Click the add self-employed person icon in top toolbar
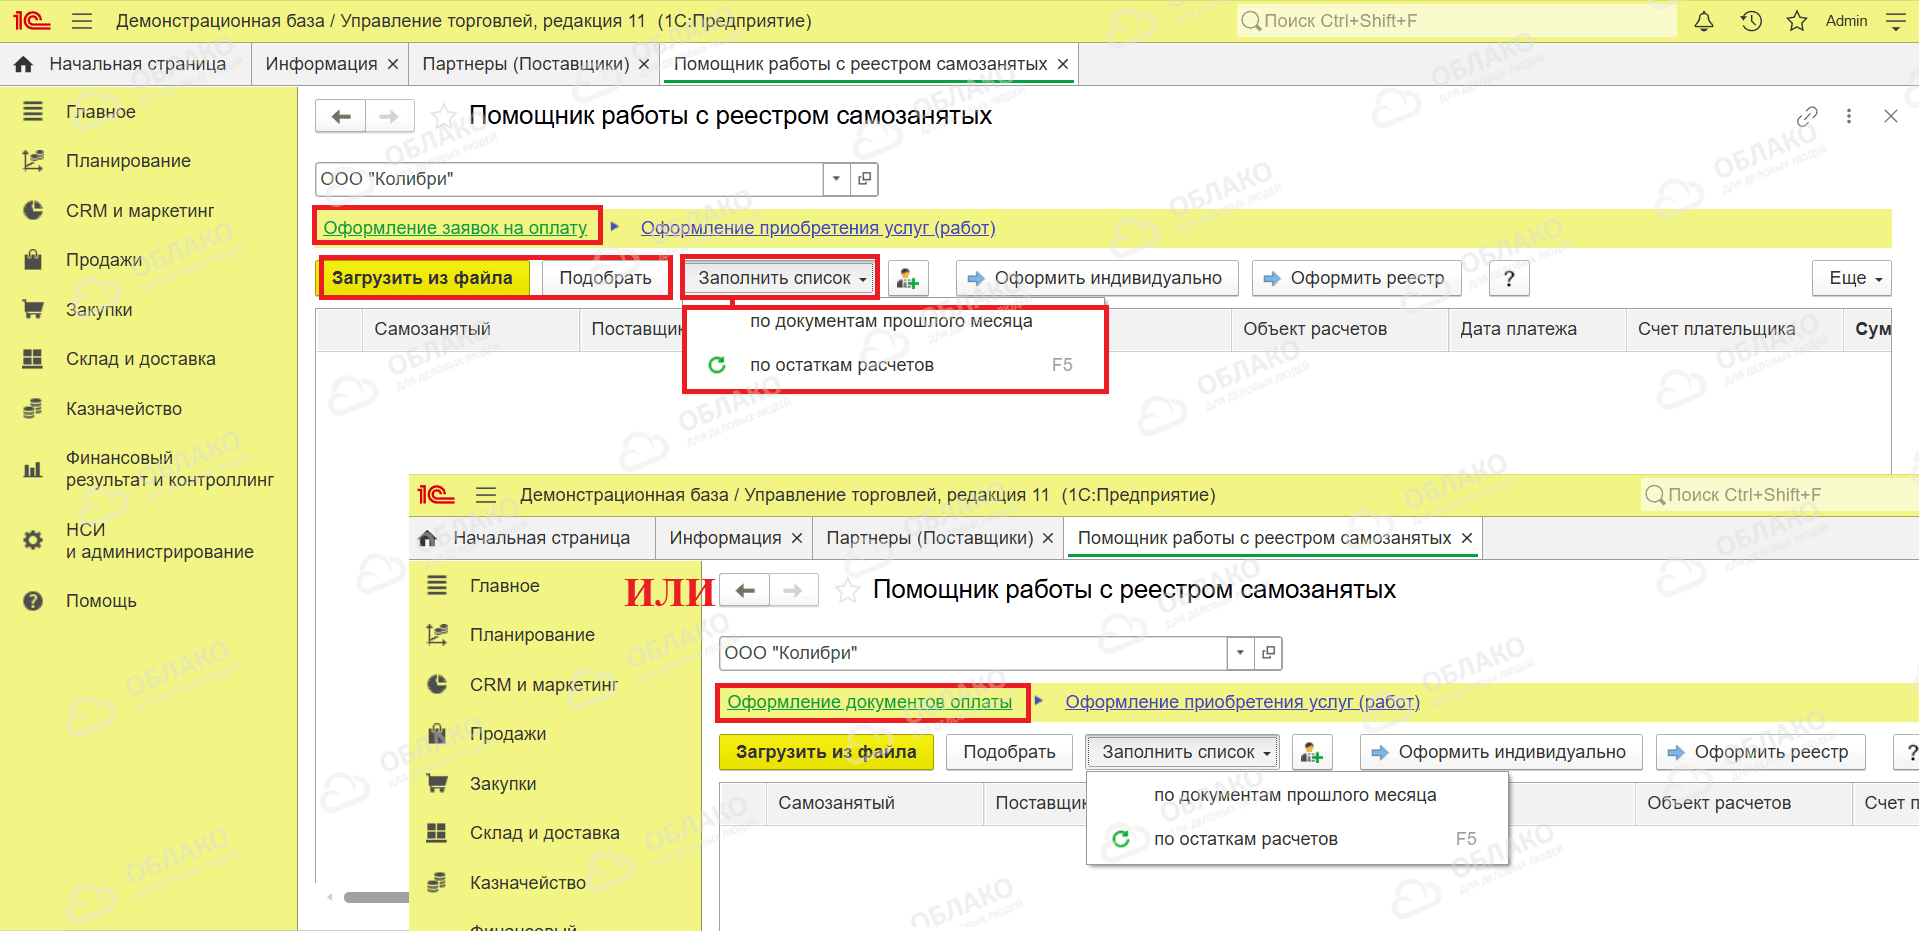Viewport: 1919px width, 931px height. point(908,278)
